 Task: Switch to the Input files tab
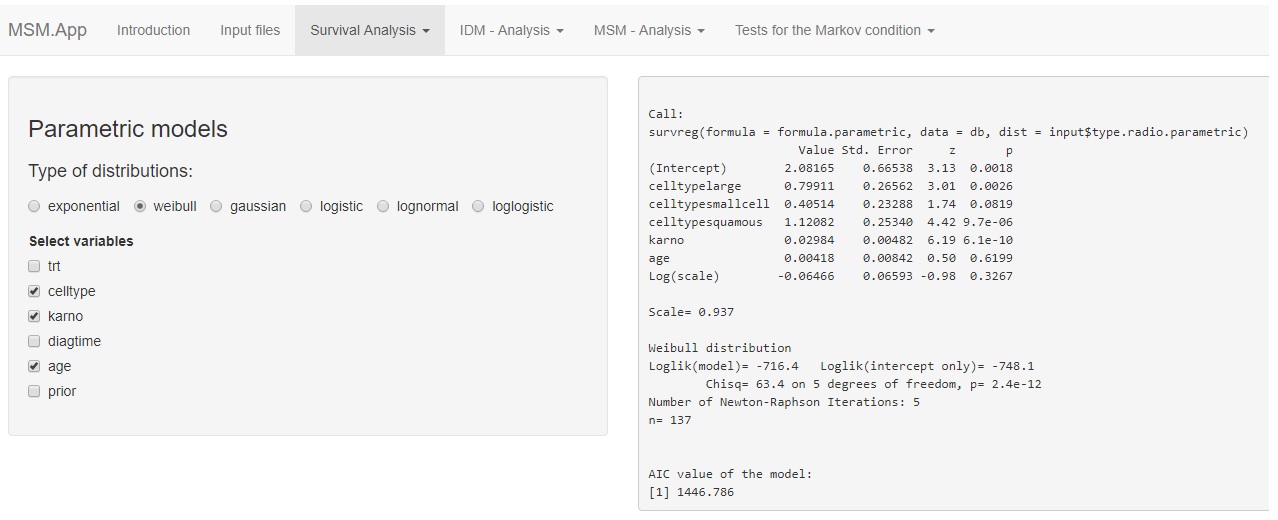pos(250,30)
